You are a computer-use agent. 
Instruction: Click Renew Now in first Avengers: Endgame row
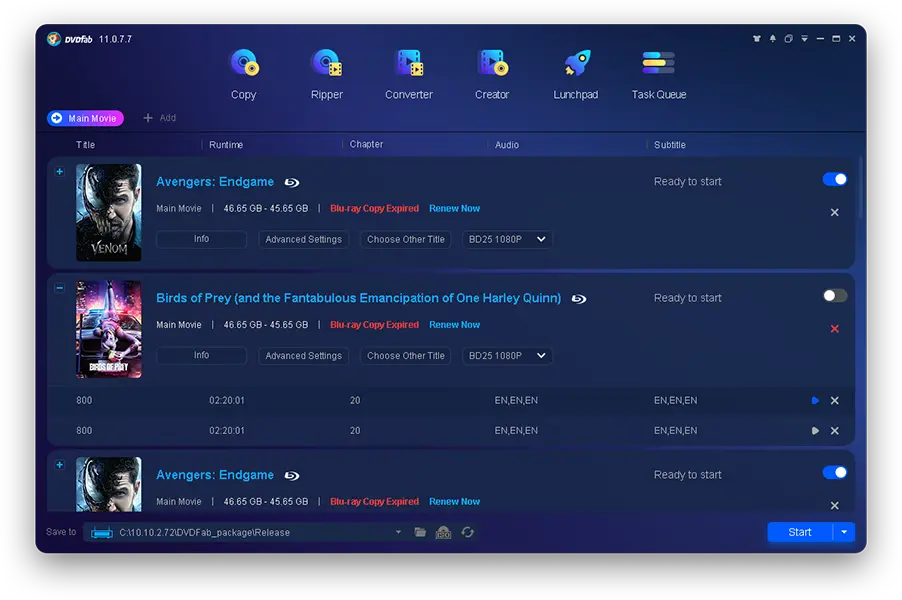(454, 208)
